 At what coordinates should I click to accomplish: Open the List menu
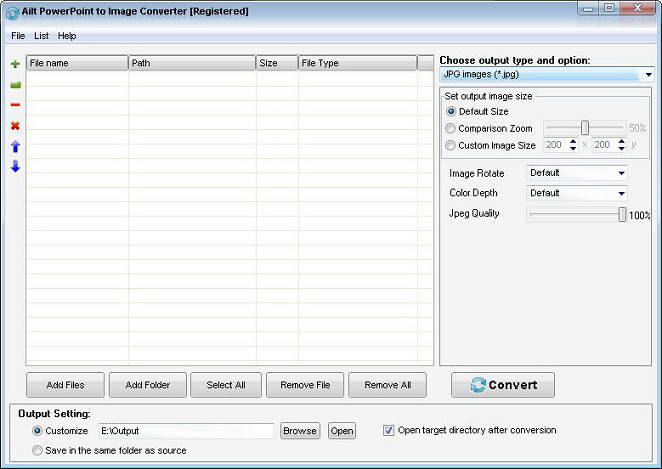[x=41, y=36]
